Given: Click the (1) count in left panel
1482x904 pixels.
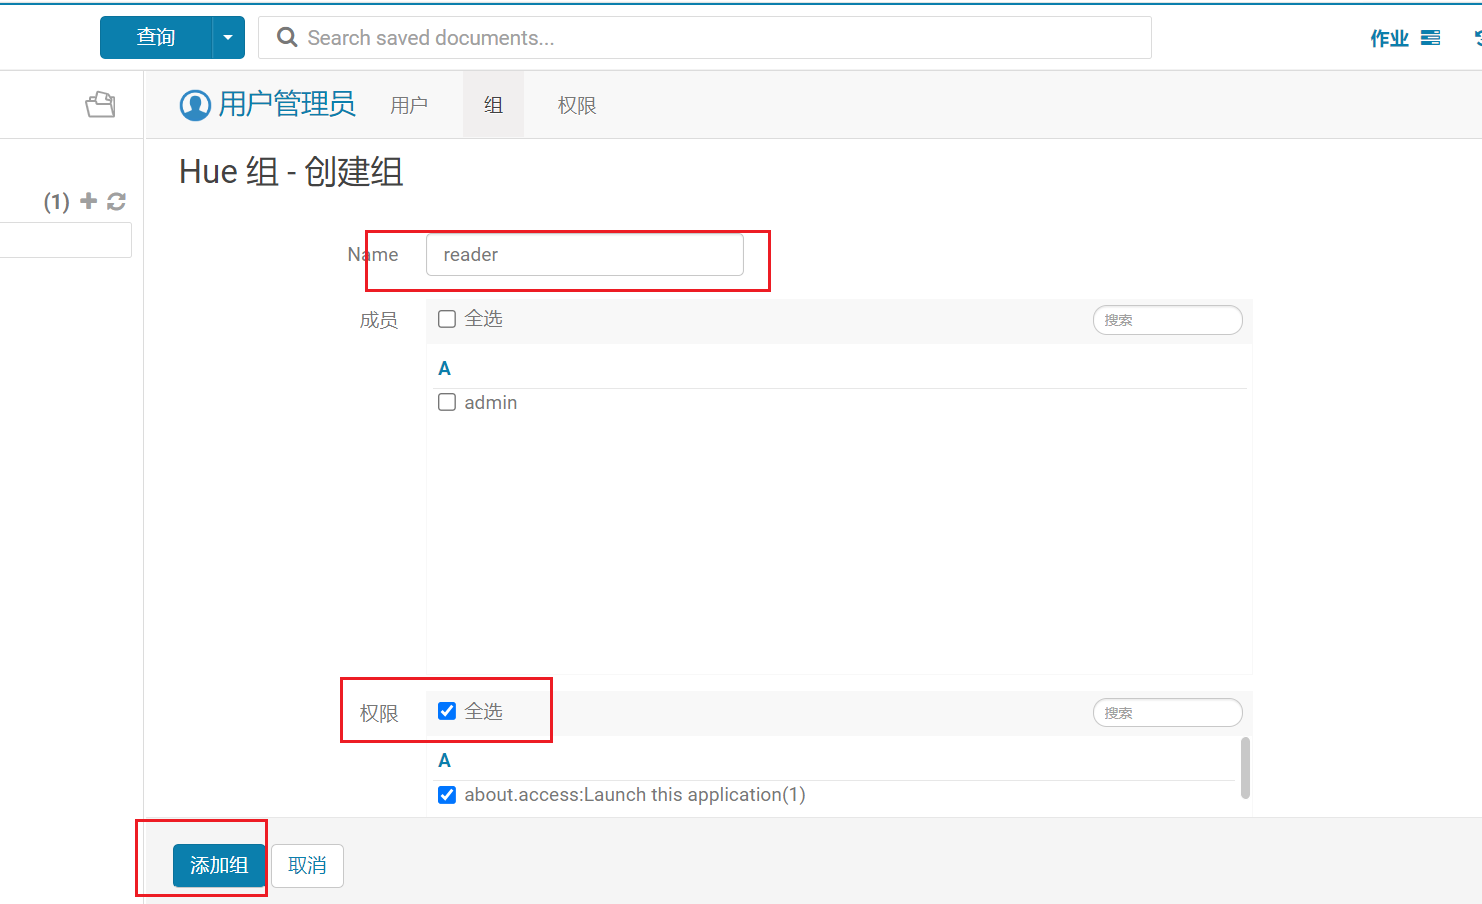Looking at the screenshot, I should (57, 202).
